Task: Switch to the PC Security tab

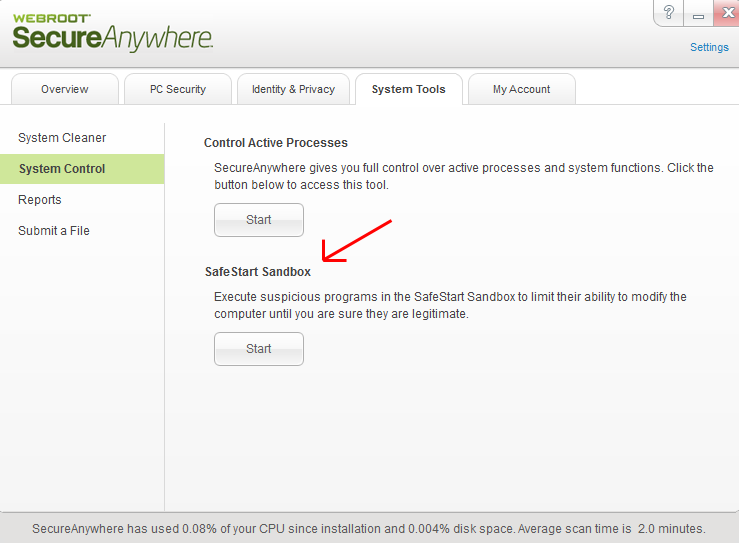Action: [178, 89]
